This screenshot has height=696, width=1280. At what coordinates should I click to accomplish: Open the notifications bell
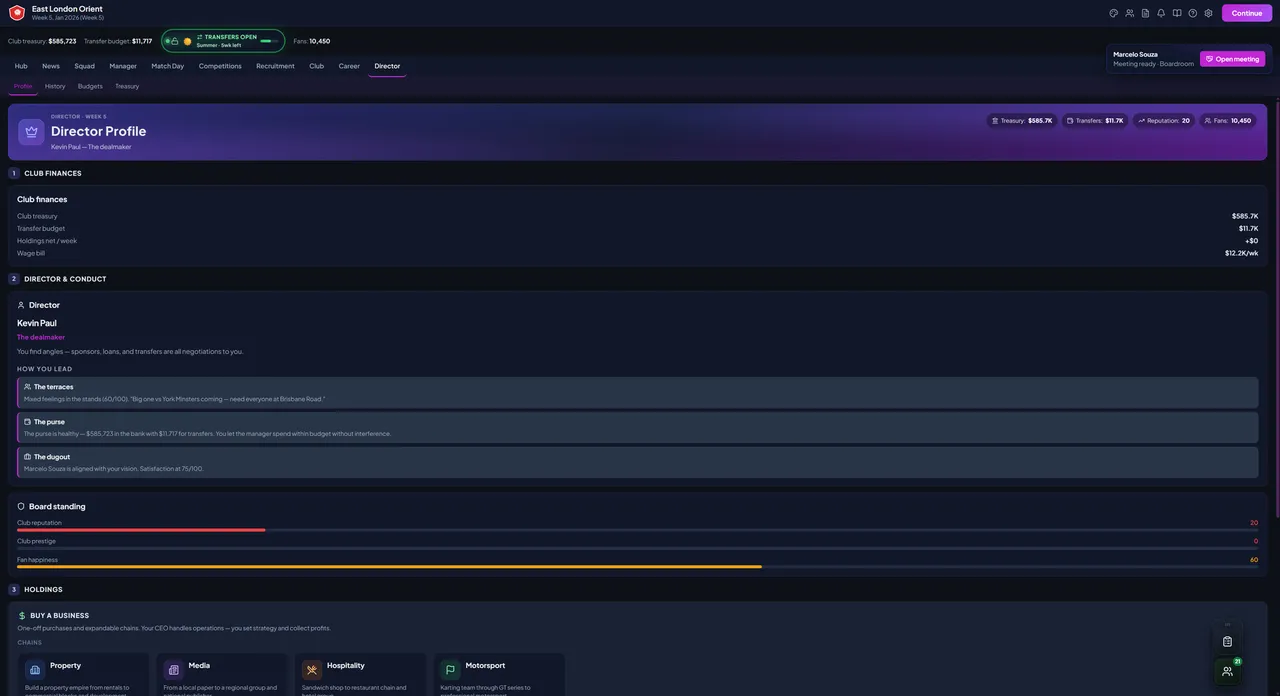pyautogui.click(x=1161, y=13)
